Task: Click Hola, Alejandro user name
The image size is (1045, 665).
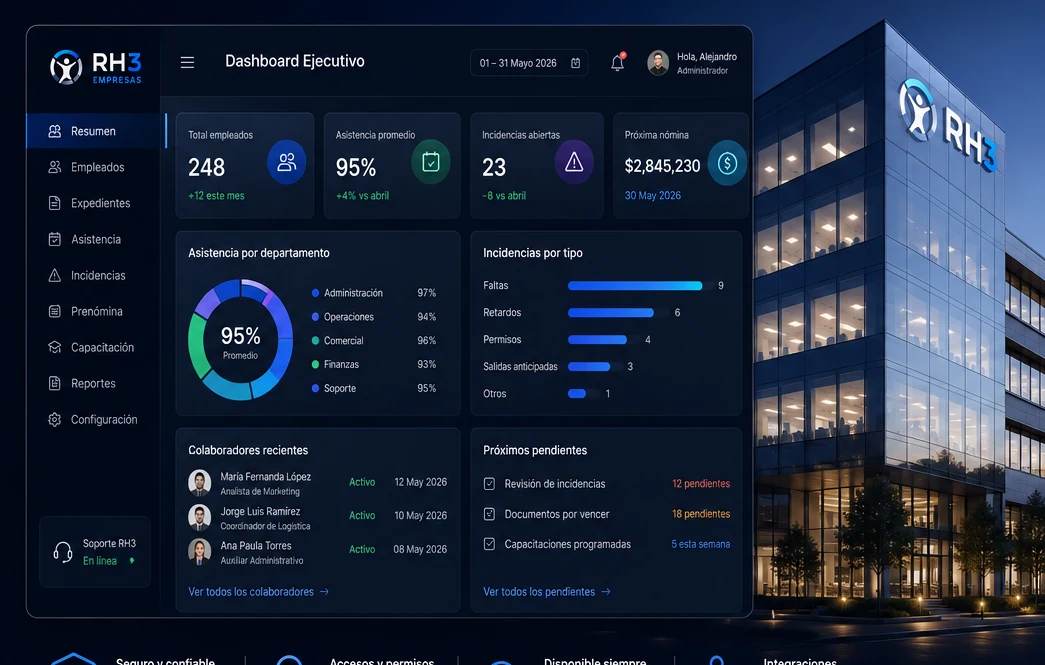Action: (707, 57)
